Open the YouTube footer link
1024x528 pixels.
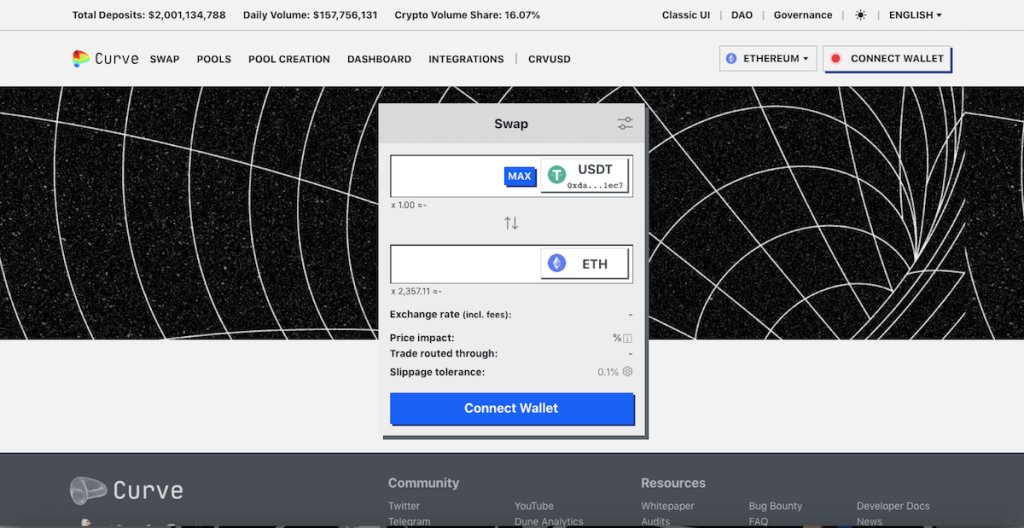click(x=534, y=506)
